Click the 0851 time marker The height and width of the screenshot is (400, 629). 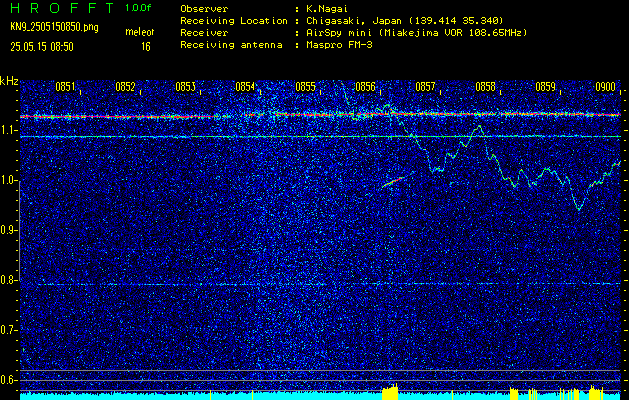click(65, 87)
